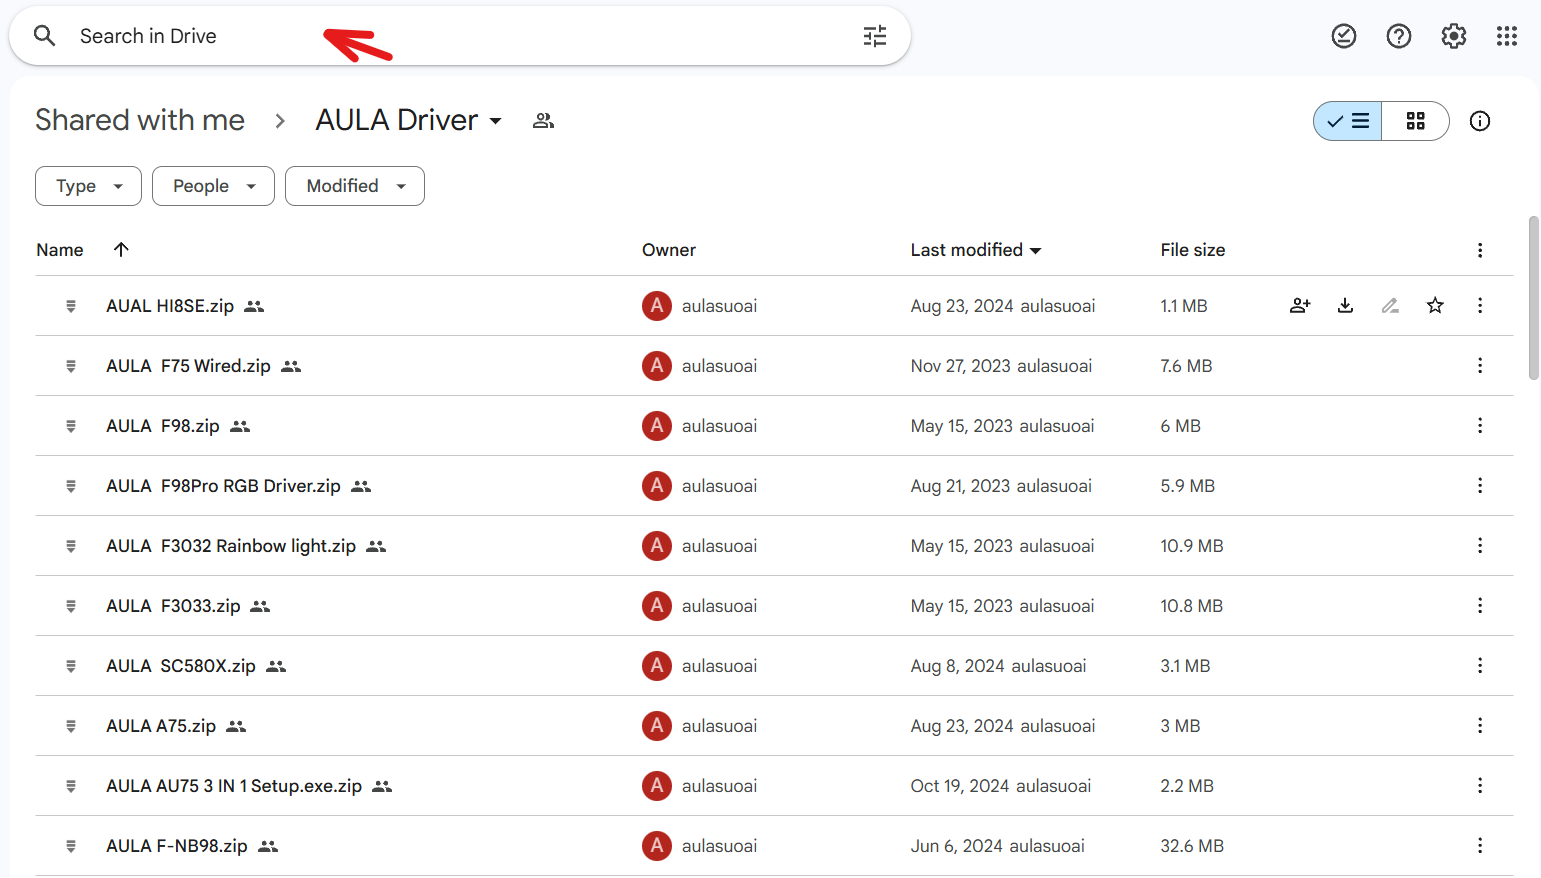
Task: Click shared icon beside AULA SC580X.zip
Action: [276, 666]
